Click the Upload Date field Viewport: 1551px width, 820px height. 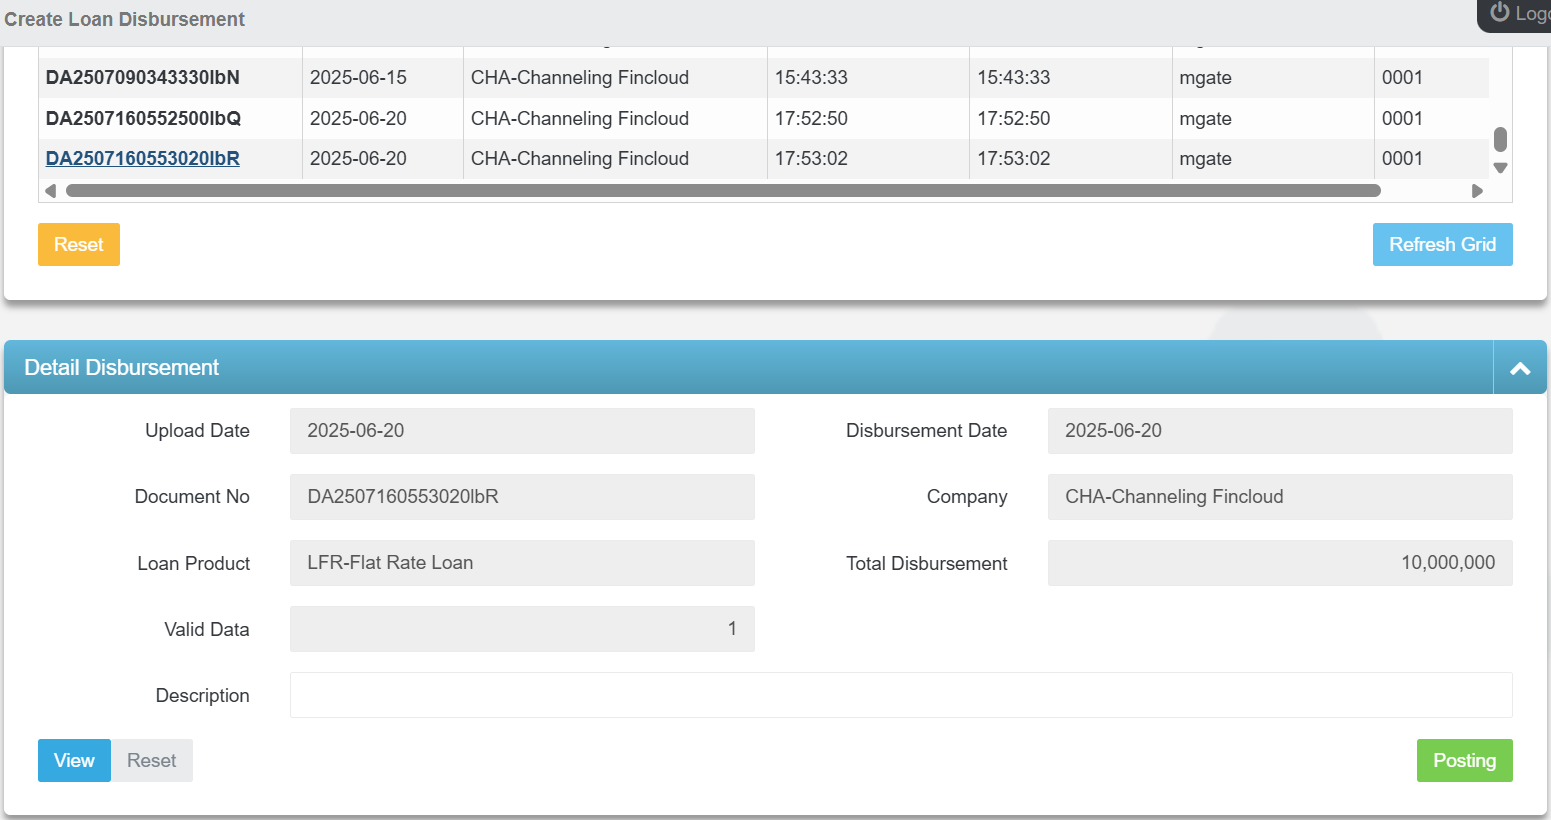(521, 431)
